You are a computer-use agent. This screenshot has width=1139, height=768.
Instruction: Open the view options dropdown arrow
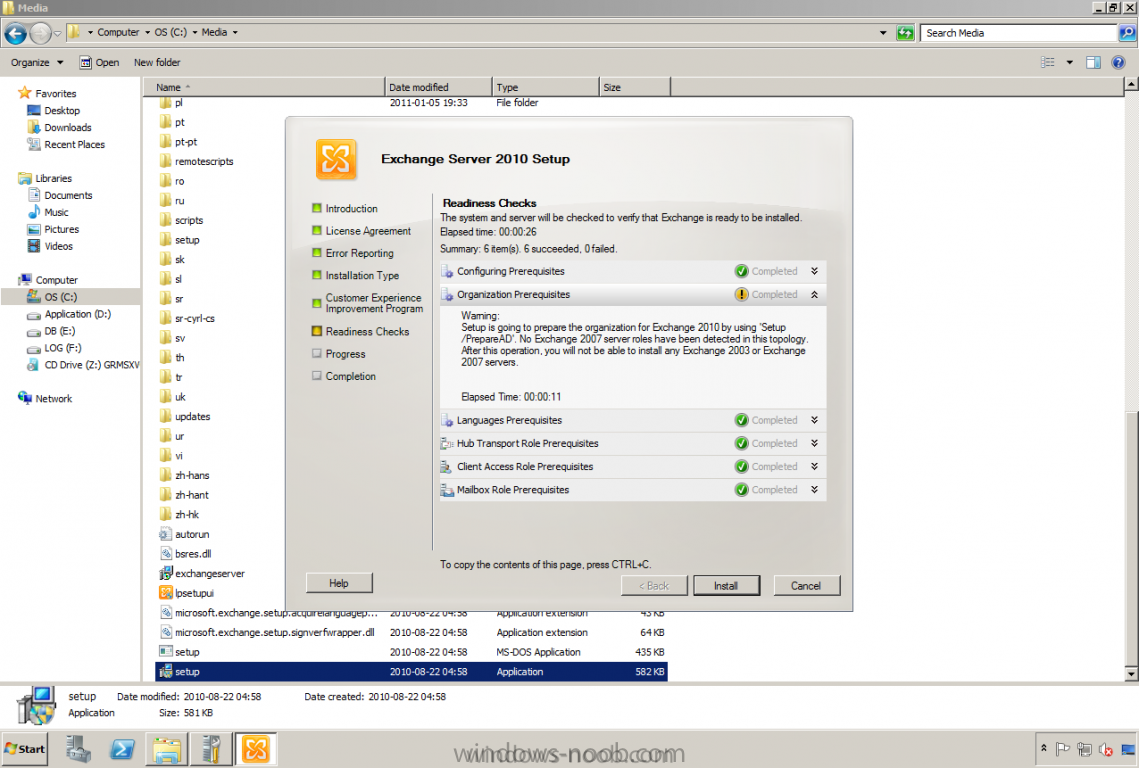1069,62
